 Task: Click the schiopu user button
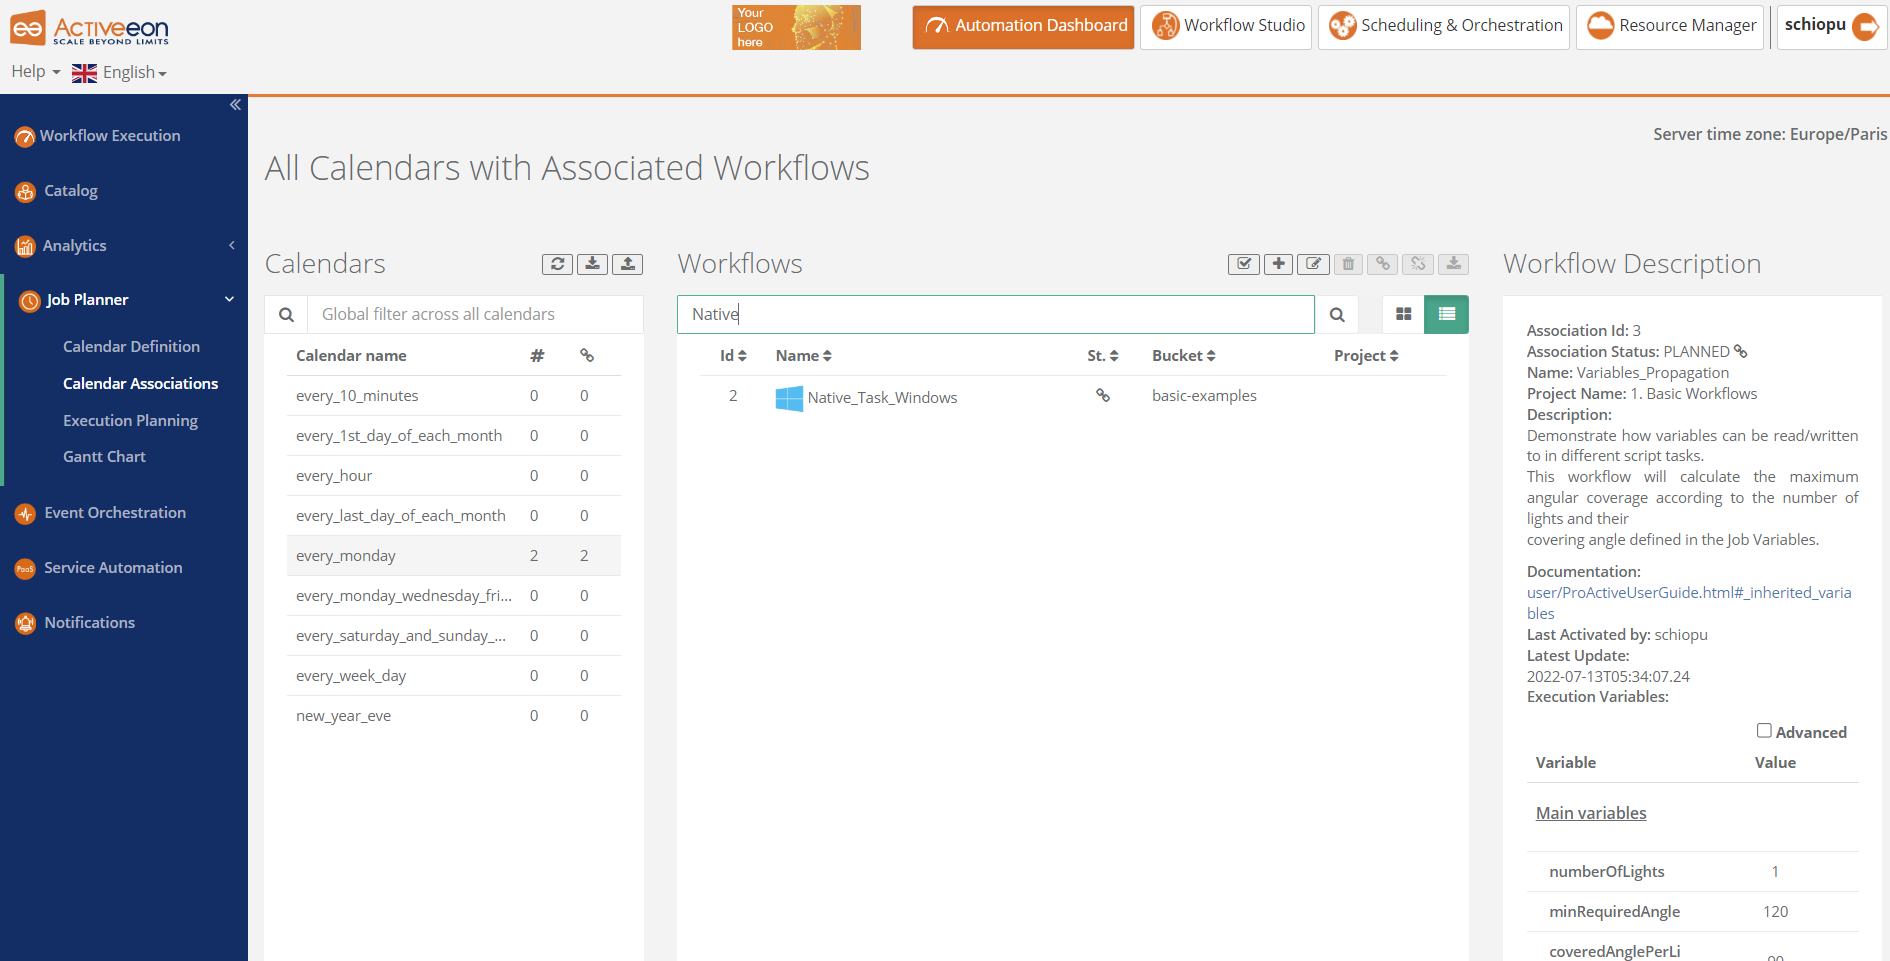pos(1832,27)
